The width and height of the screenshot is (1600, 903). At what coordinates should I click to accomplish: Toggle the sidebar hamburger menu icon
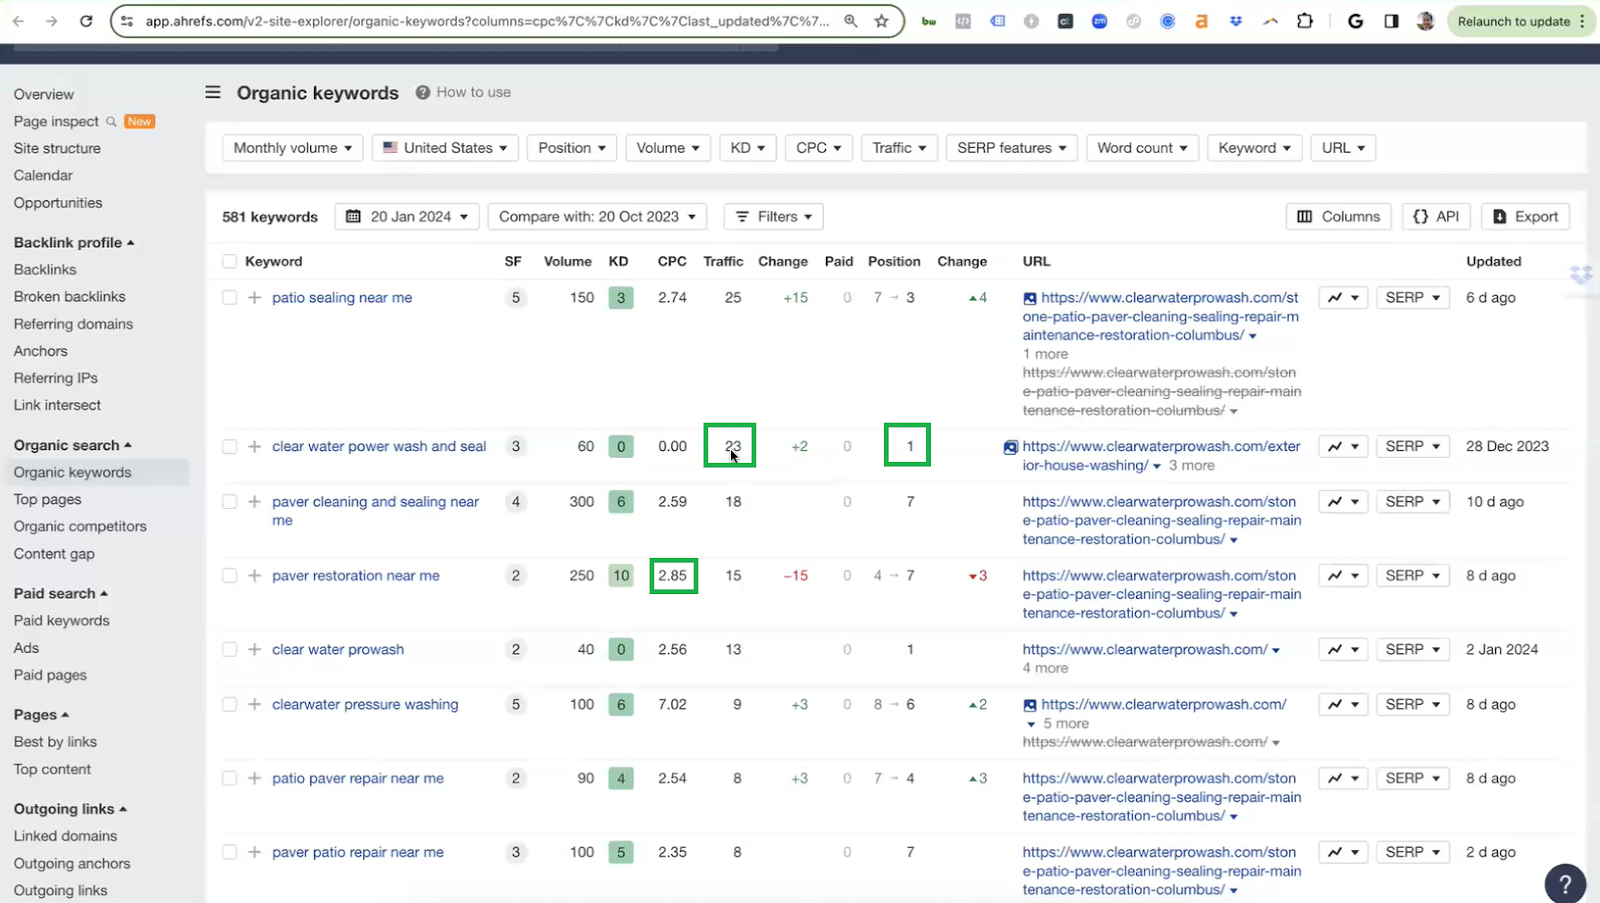(213, 92)
